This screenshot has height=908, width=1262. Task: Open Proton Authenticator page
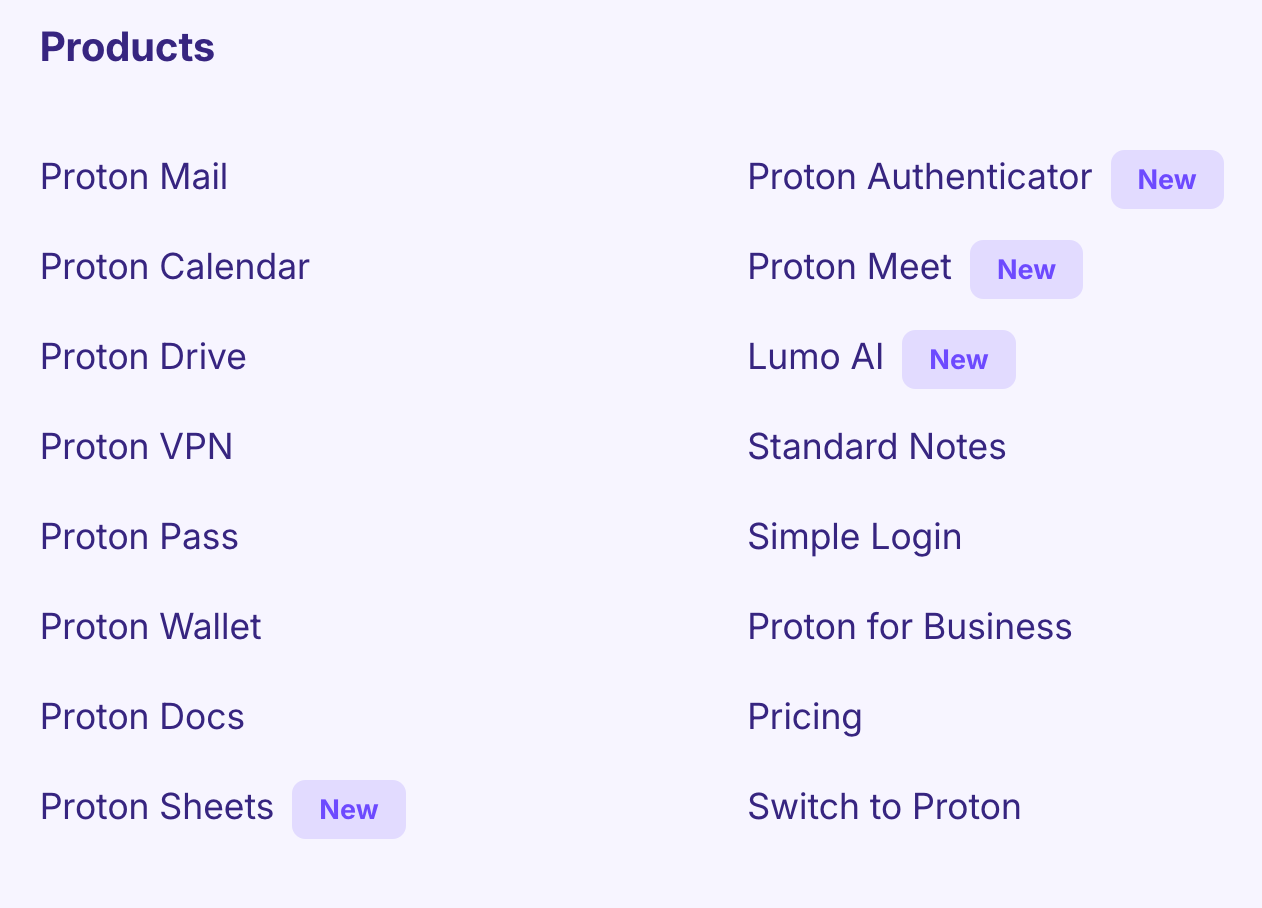tap(919, 178)
